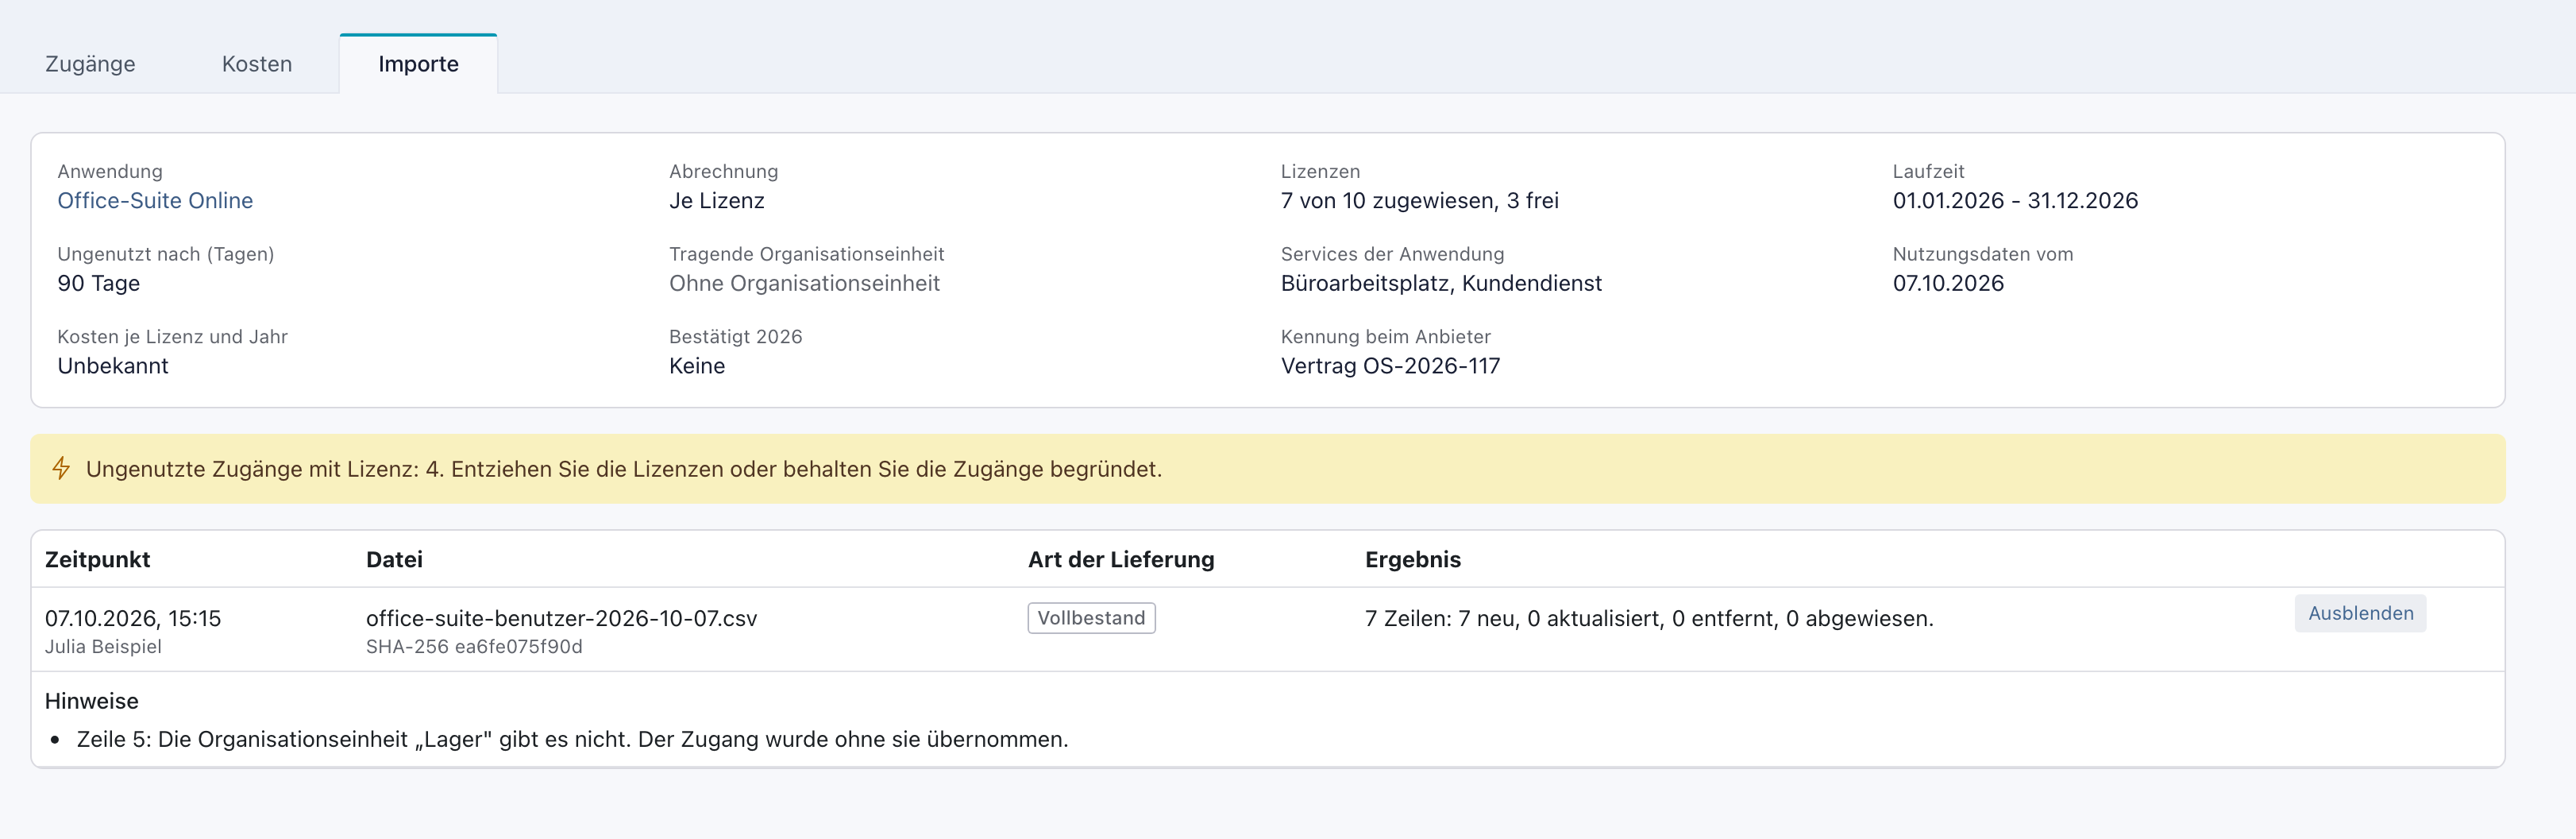2576x839 pixels.
Task: Click the timestamp 07.10.2026, 15:15
Action: [133, 618]
